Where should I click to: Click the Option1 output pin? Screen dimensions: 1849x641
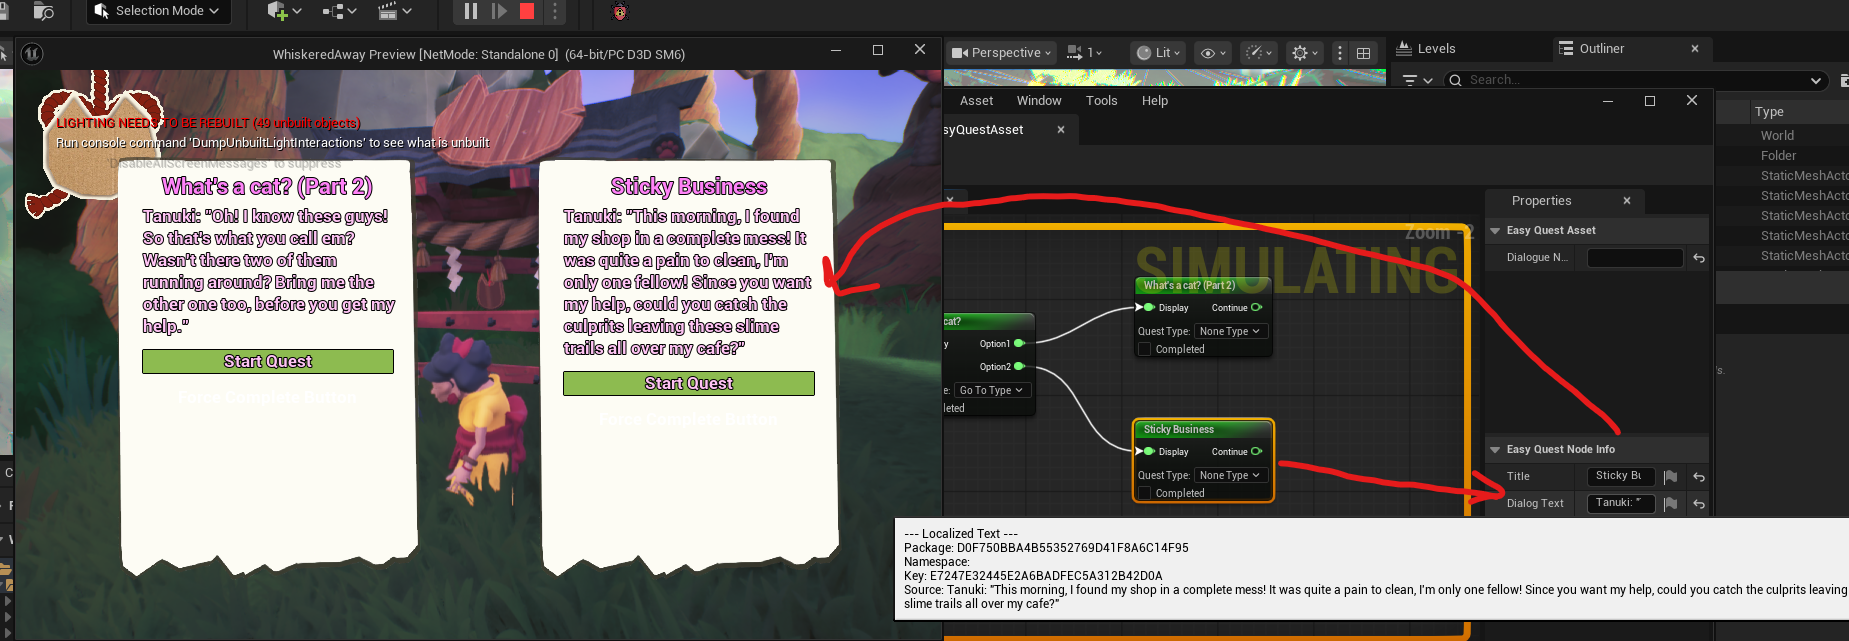[x=1019, y=343]
